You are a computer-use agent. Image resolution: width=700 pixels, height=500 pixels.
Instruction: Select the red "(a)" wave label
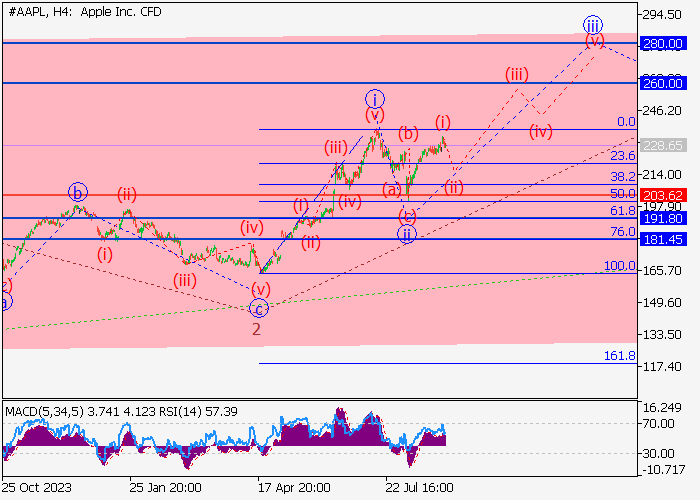coord(392,190)
